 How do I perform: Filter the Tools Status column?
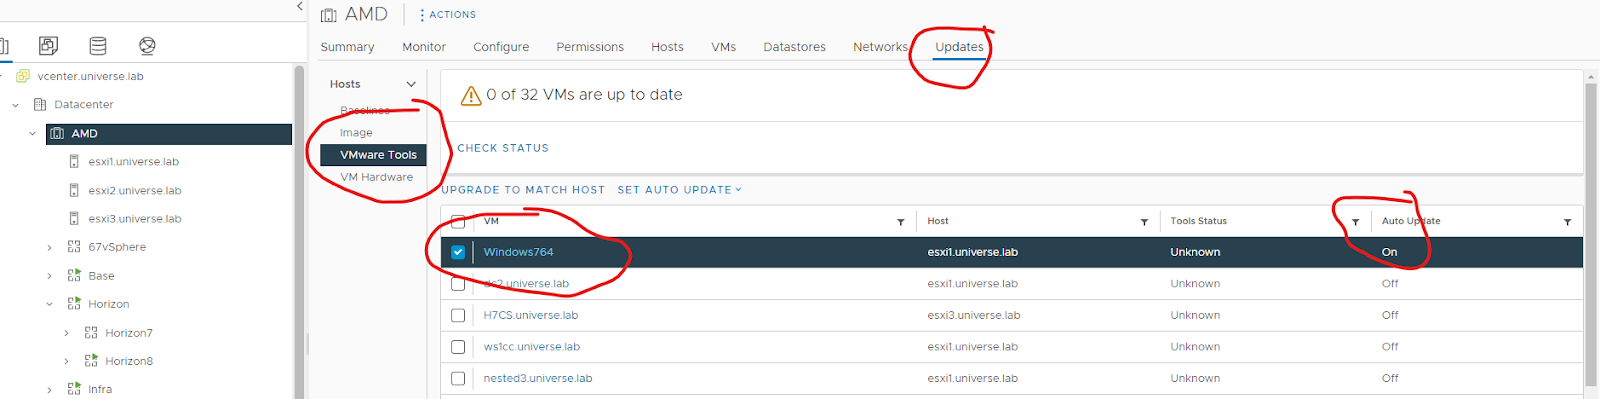[x=1355, y=222]
